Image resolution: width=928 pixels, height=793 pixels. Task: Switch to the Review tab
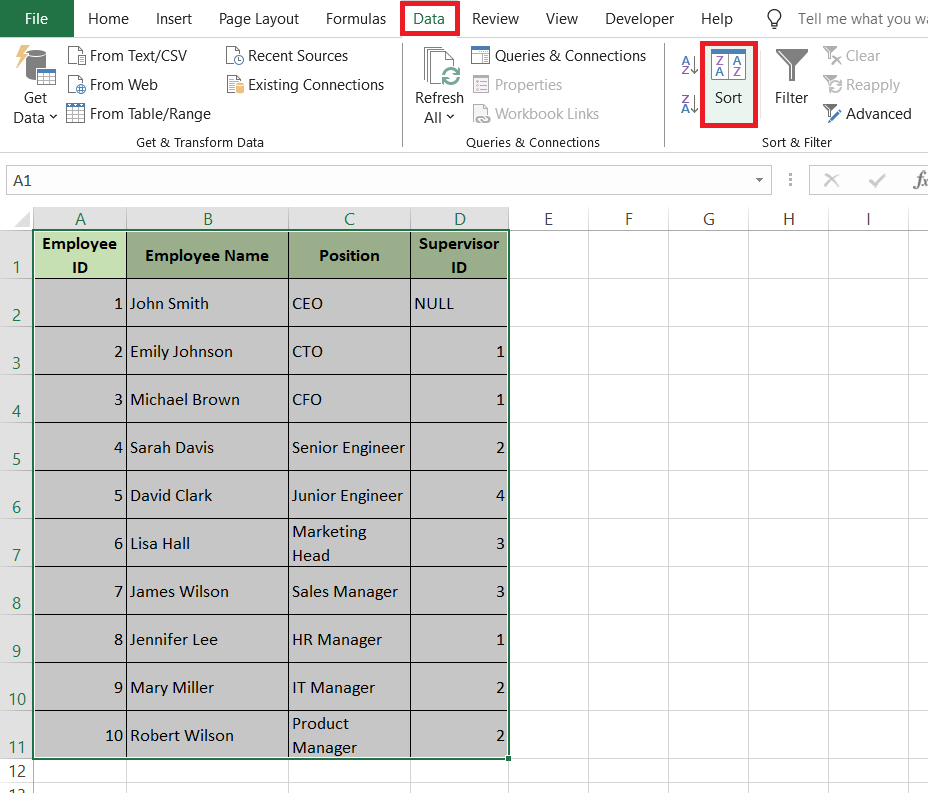tap(495, 19)
